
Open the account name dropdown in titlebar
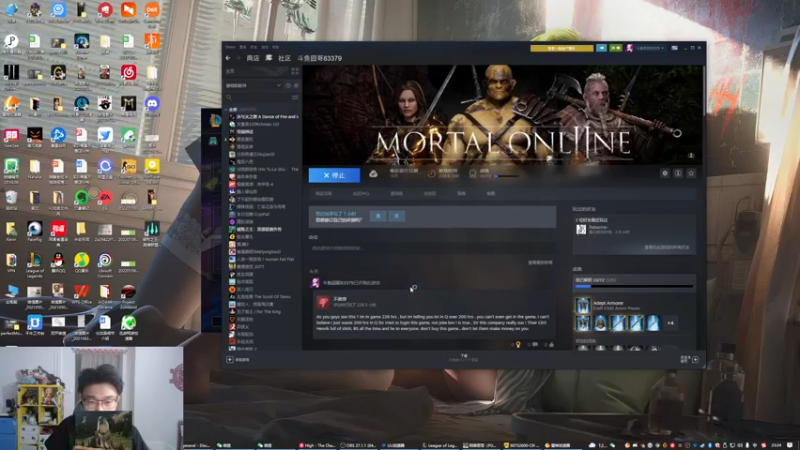click(x=650, y=48)
